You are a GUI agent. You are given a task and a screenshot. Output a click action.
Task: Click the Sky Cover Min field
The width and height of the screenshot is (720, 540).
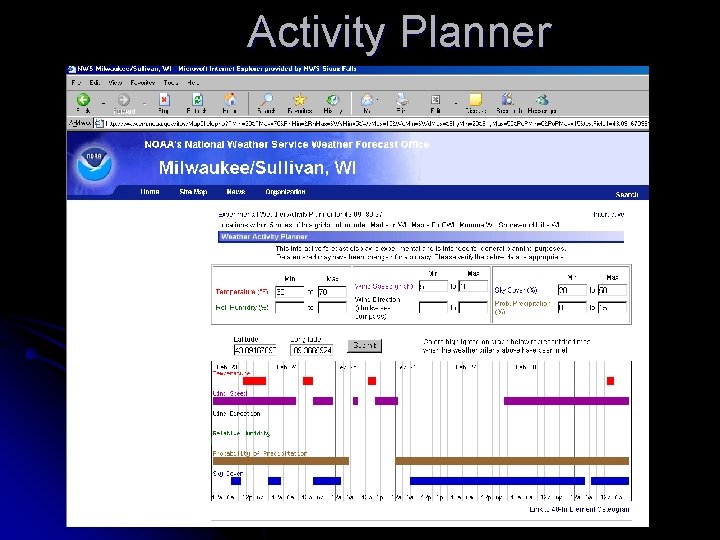point(572,290)
